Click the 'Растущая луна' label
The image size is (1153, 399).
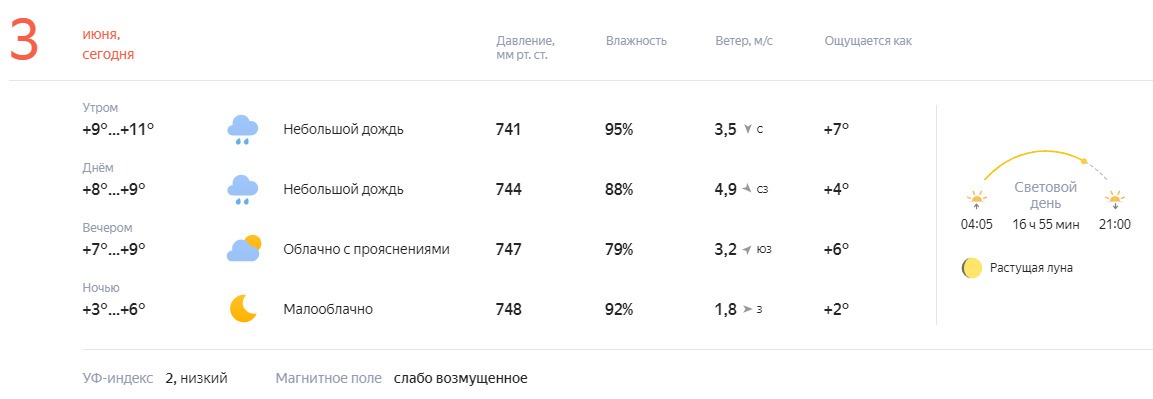click(1031, 268)
